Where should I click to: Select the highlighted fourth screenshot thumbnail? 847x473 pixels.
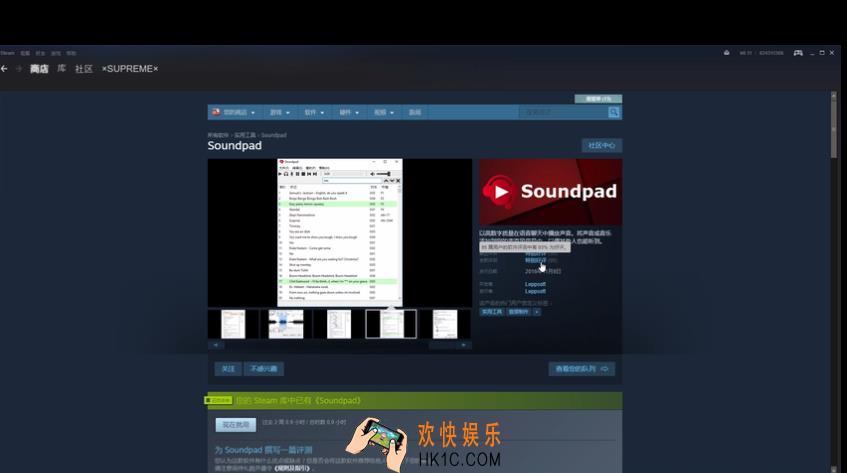(x=391, y=324)
